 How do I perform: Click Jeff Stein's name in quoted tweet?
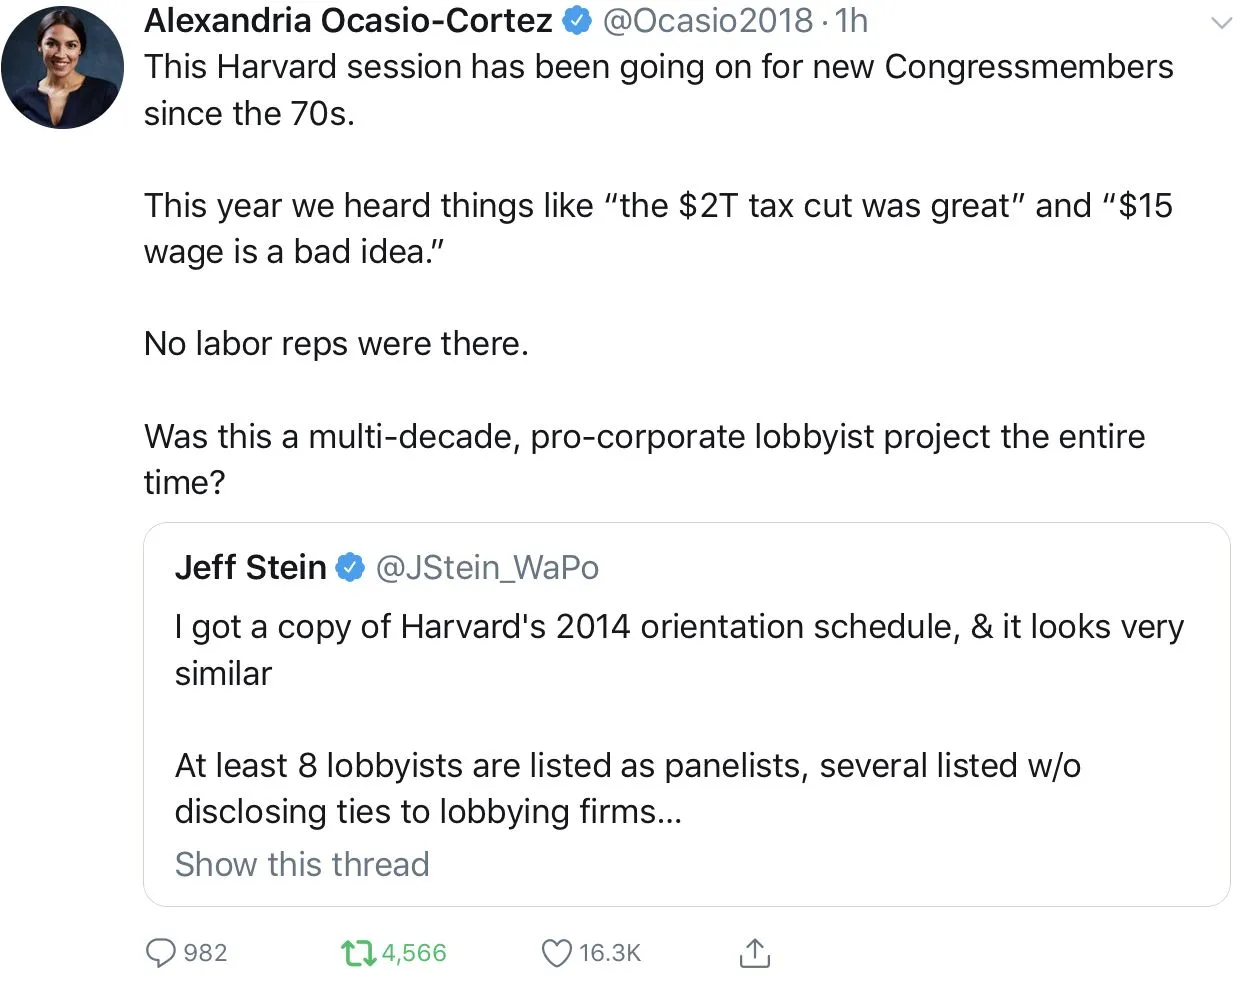250,567
